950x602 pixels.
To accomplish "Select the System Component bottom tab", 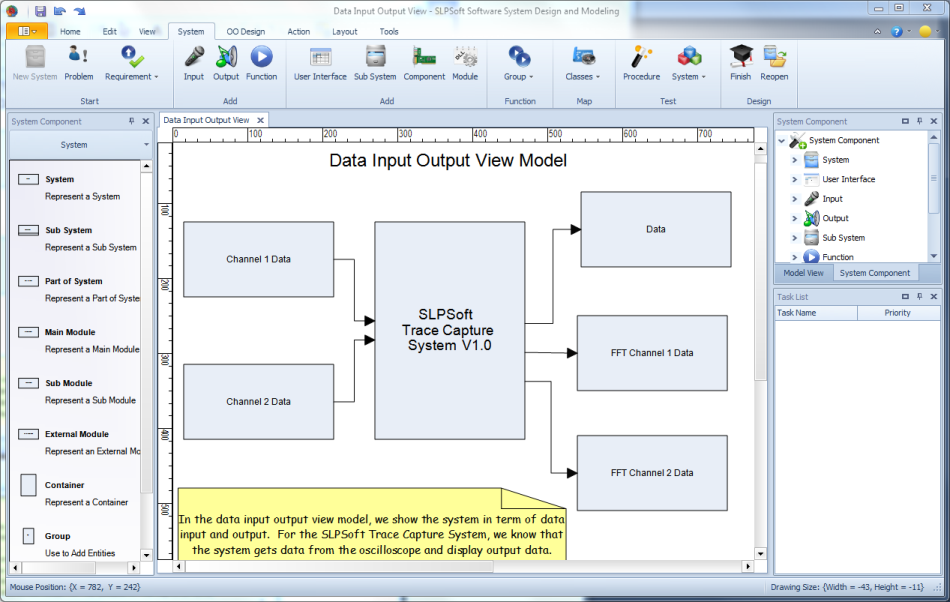I will [x=875, y=273].
